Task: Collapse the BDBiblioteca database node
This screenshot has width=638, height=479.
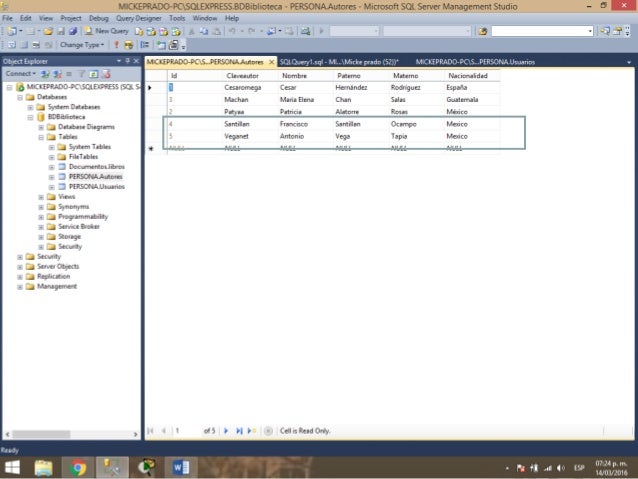Action: [x=30, y=117]
